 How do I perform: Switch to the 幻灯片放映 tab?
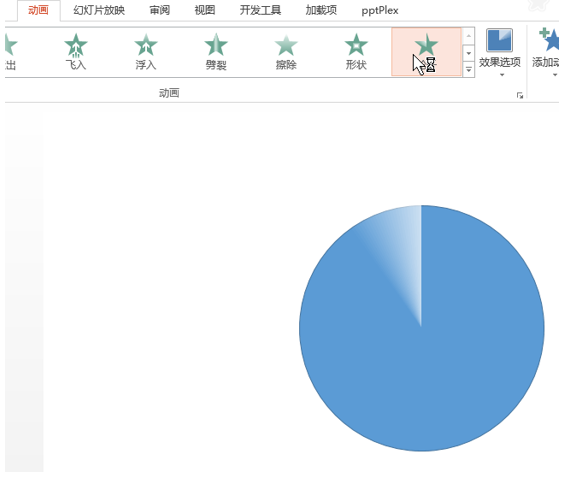(x=99, y=10)
